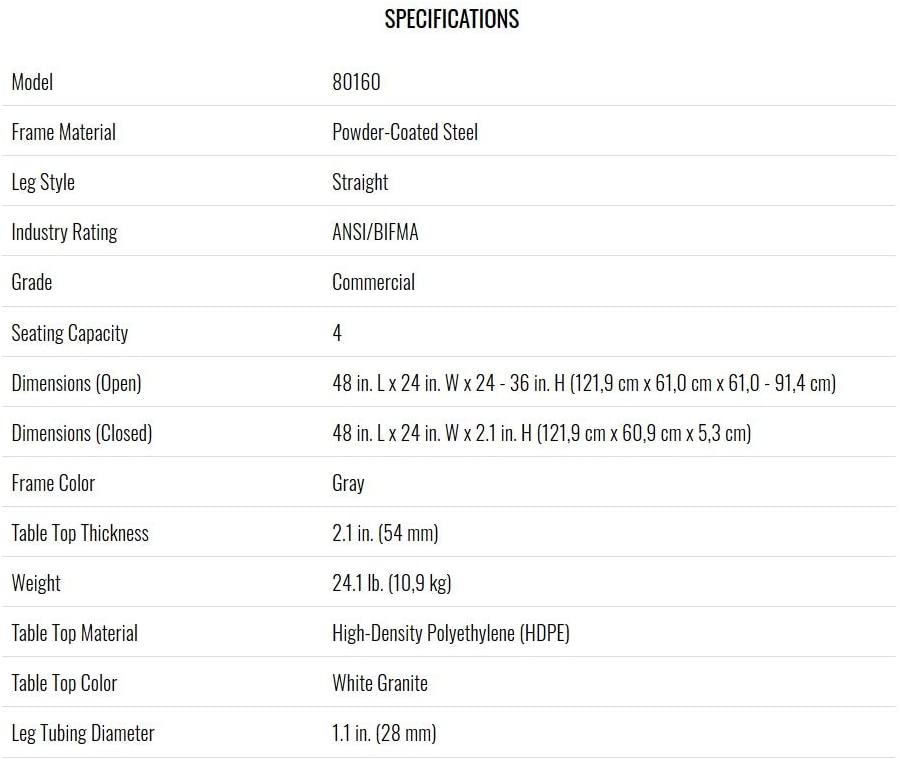The height and width of the screenshot is (760, 900).
Task: Select the Gray frame color value
Action: tap(348, 483)
